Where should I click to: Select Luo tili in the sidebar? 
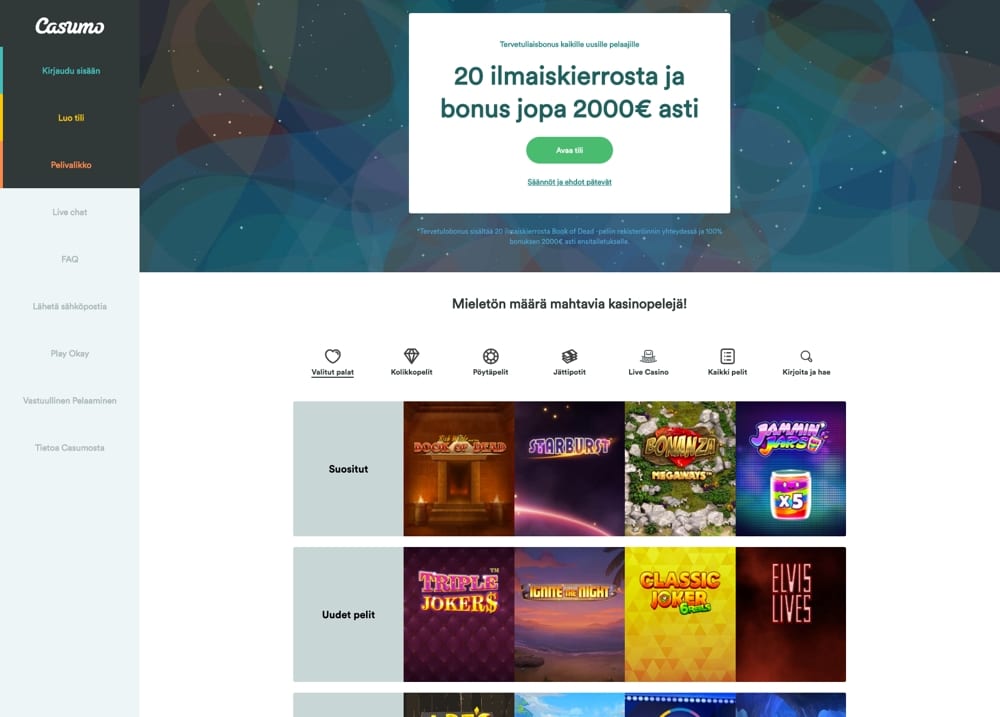71,118
